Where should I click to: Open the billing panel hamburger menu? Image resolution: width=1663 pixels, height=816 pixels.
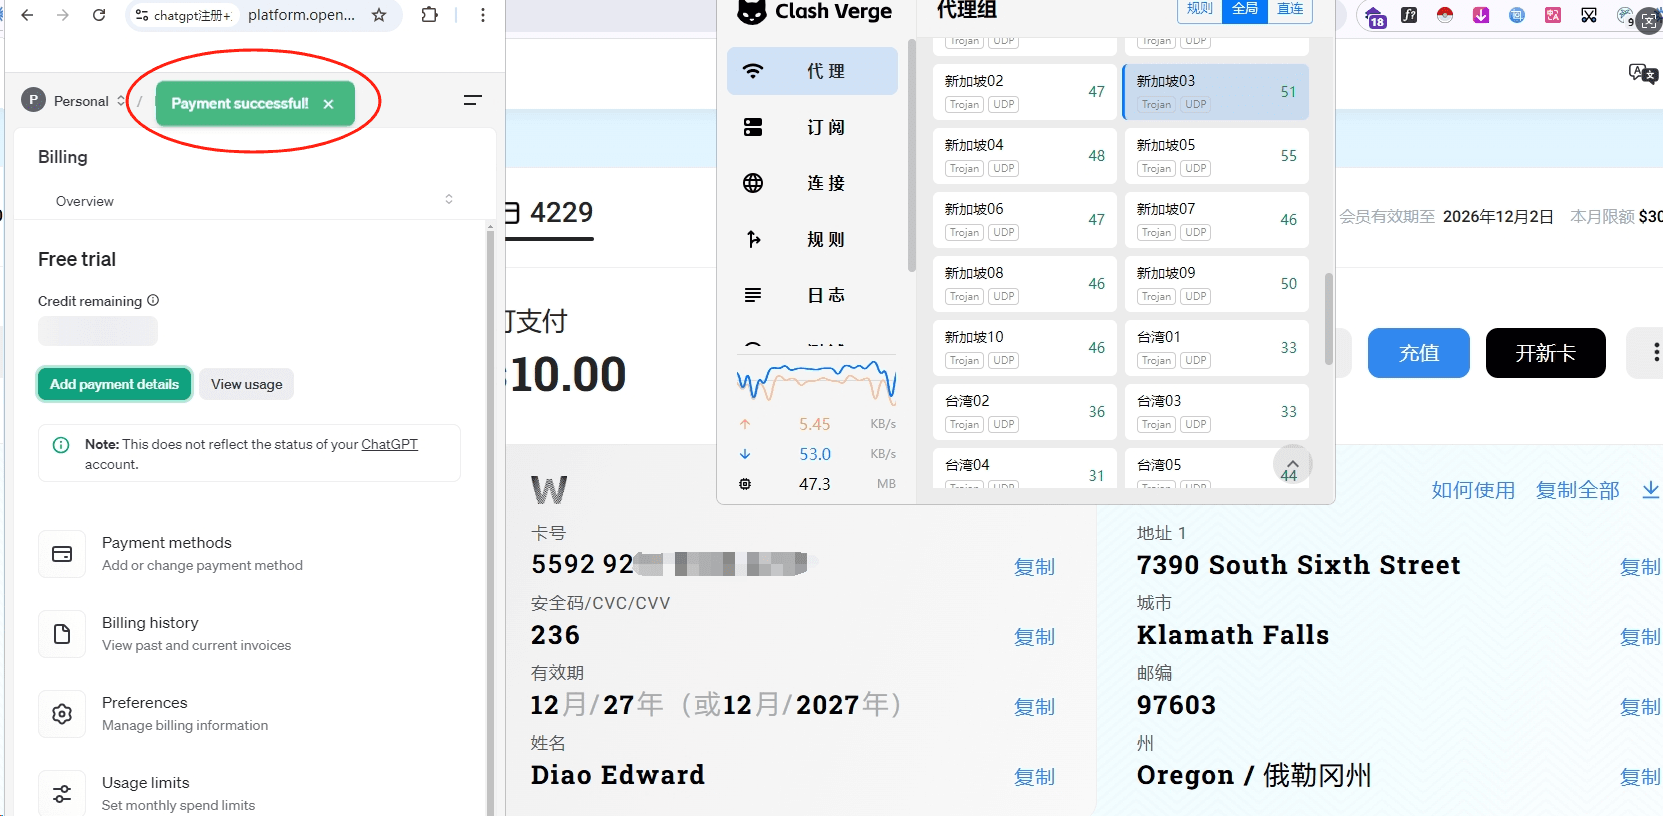[473, 100]
